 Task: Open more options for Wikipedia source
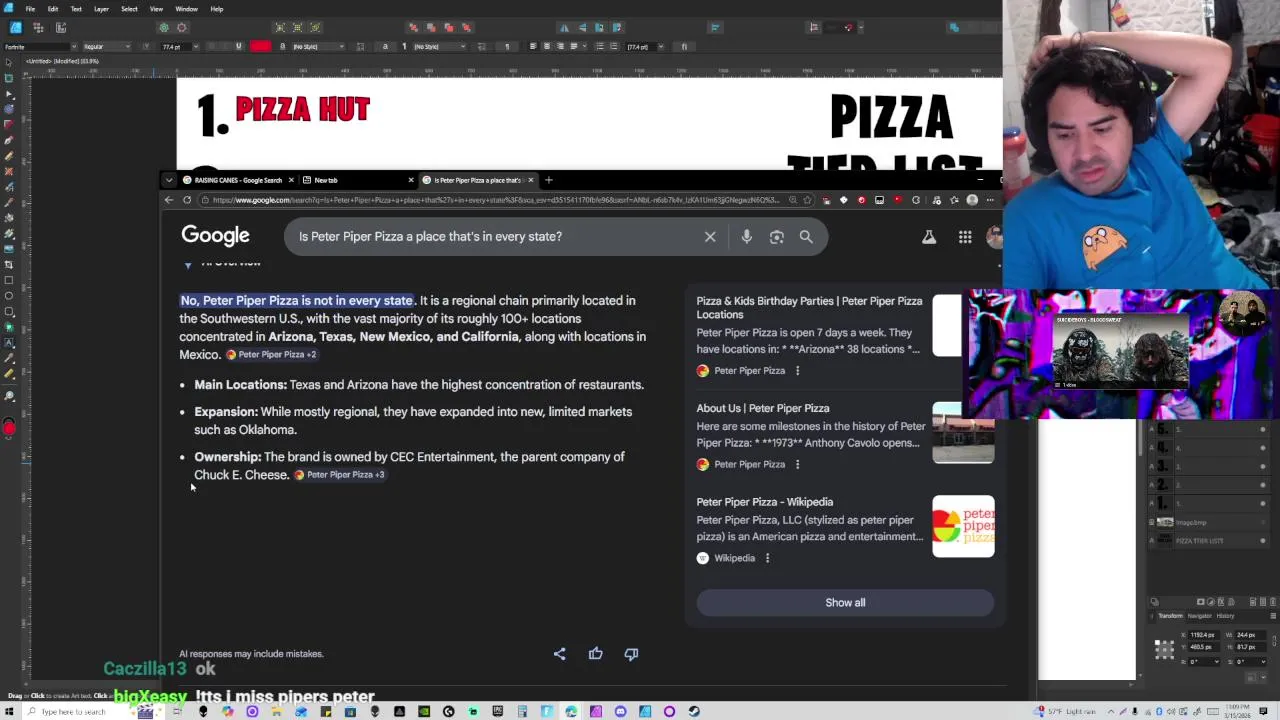[767, 558]
